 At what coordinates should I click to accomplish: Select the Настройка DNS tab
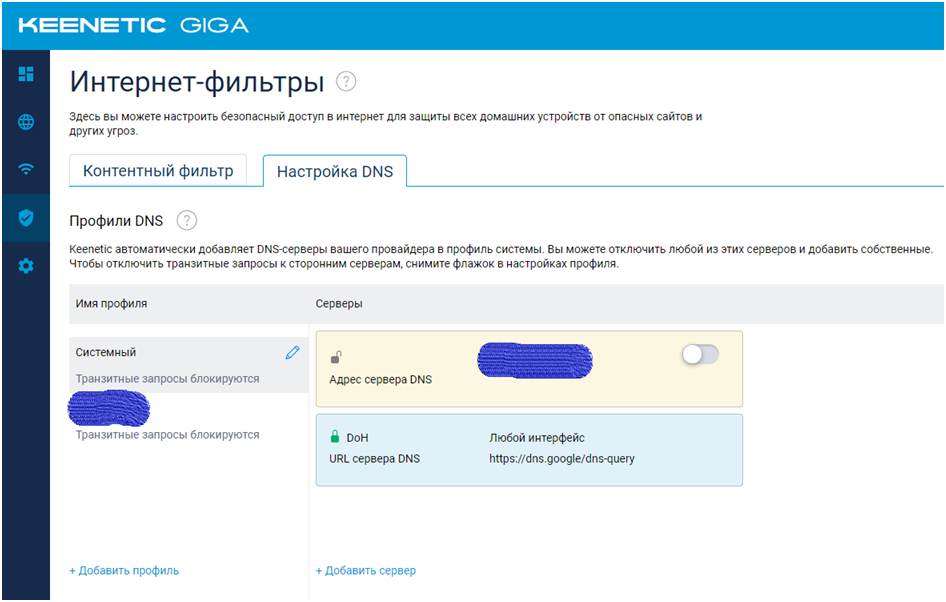(335, 171)
